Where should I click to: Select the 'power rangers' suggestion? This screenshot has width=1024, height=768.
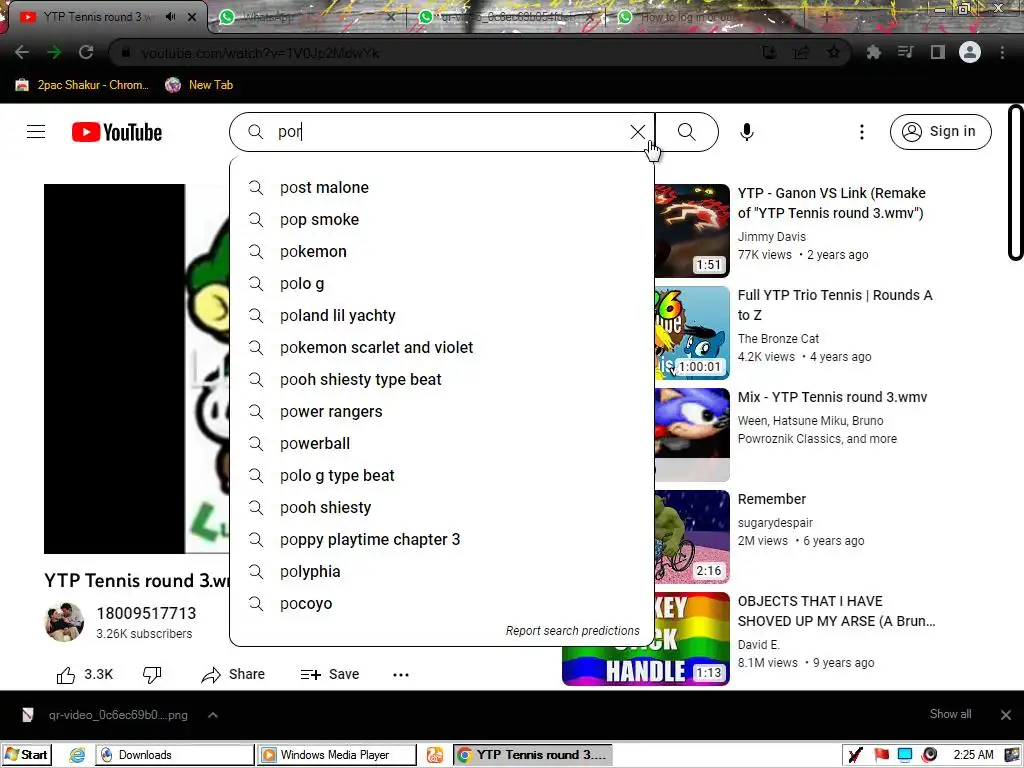(x=441, y=411)
